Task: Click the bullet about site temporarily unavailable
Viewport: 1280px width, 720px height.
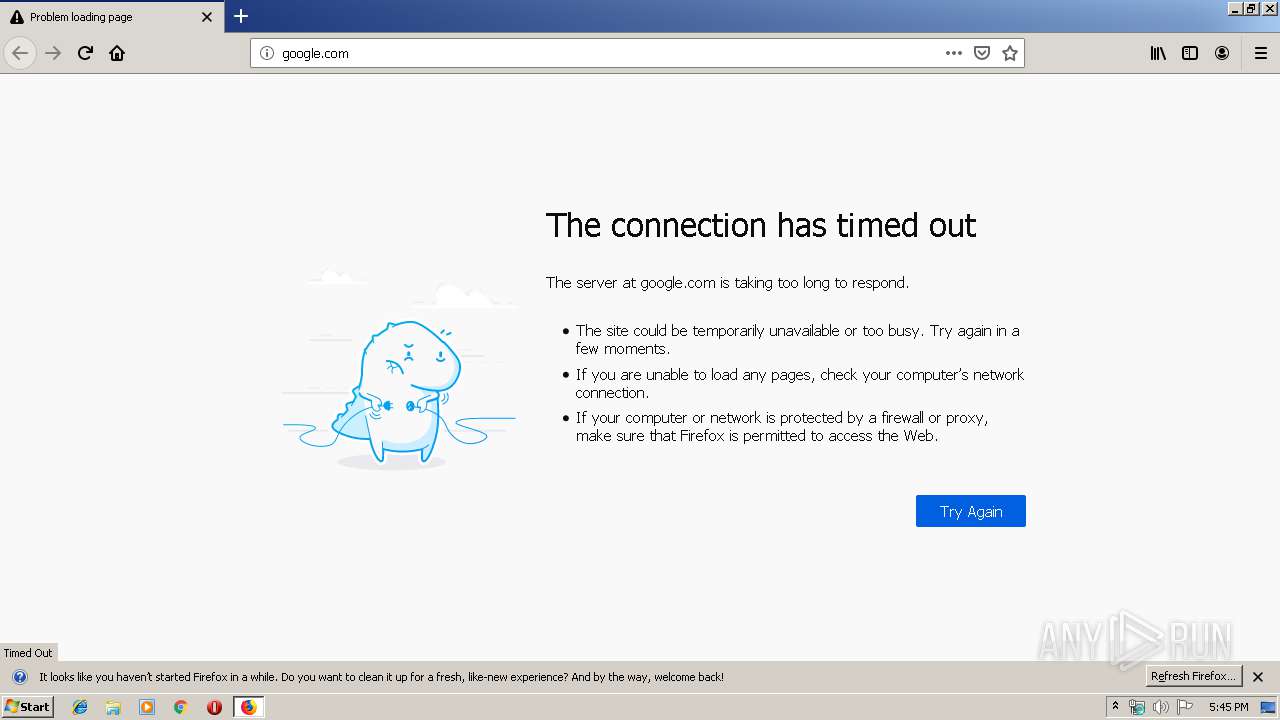Action: pyautogui.click(x=798, y=340)
